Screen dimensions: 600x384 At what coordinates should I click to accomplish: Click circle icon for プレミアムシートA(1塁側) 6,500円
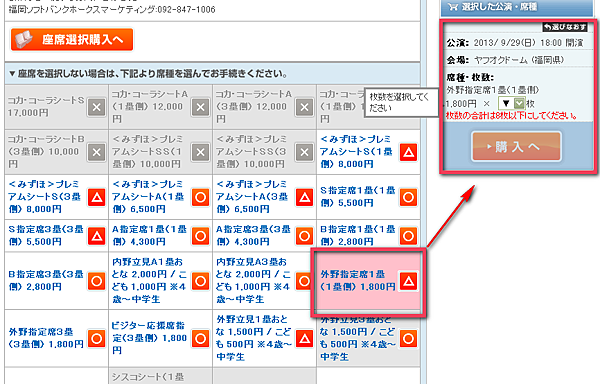201,197
